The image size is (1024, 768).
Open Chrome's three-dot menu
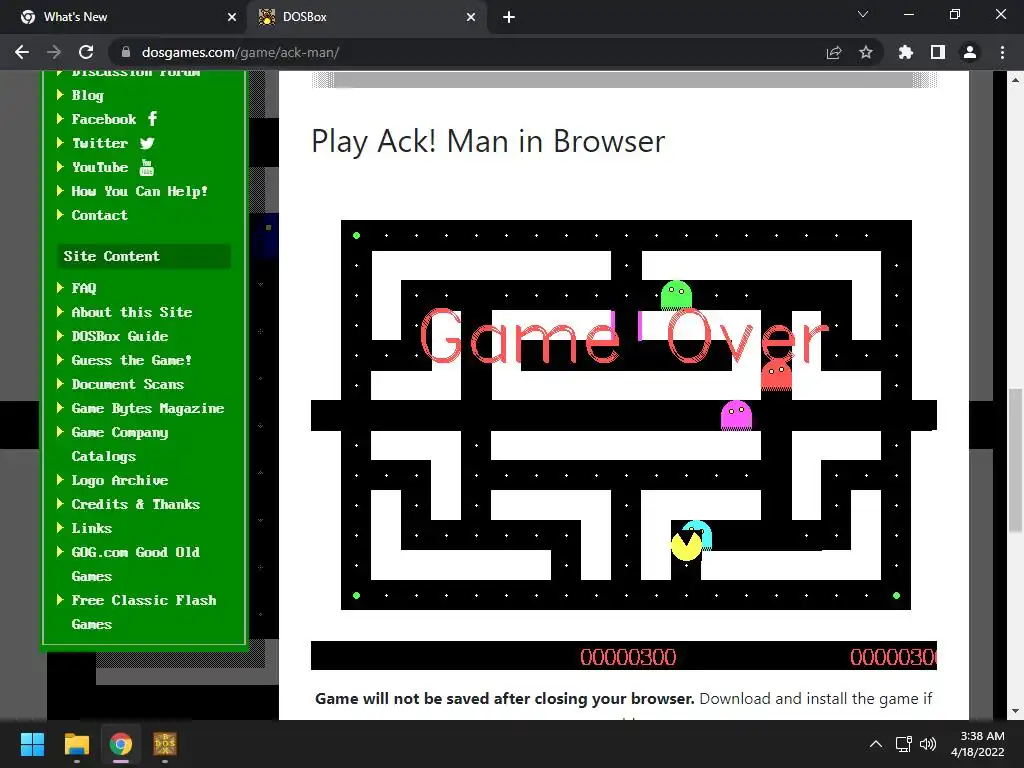(1002, 52)
